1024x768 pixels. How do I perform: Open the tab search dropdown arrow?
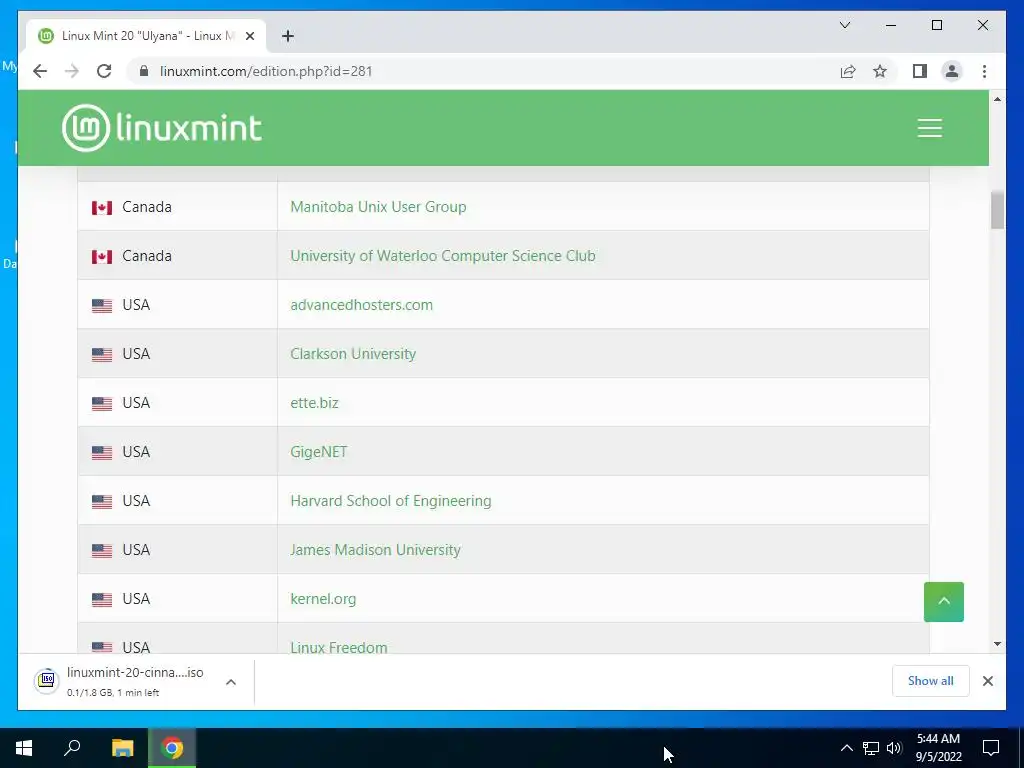[x=845, y=25]
